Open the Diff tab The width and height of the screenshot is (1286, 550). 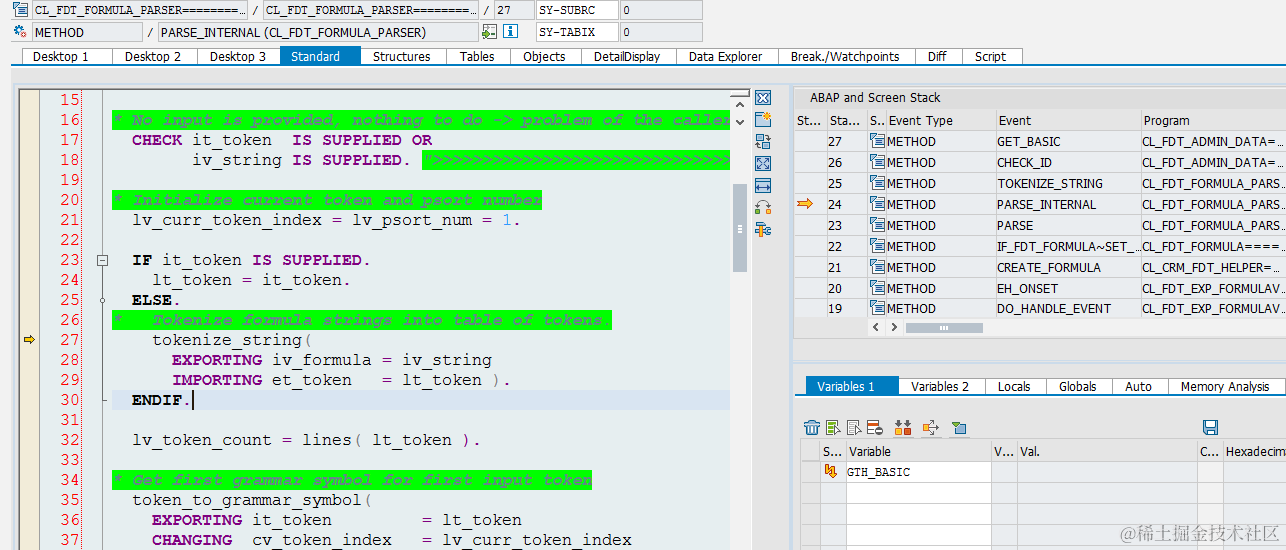pyautogui.click(x=937, y=56)
